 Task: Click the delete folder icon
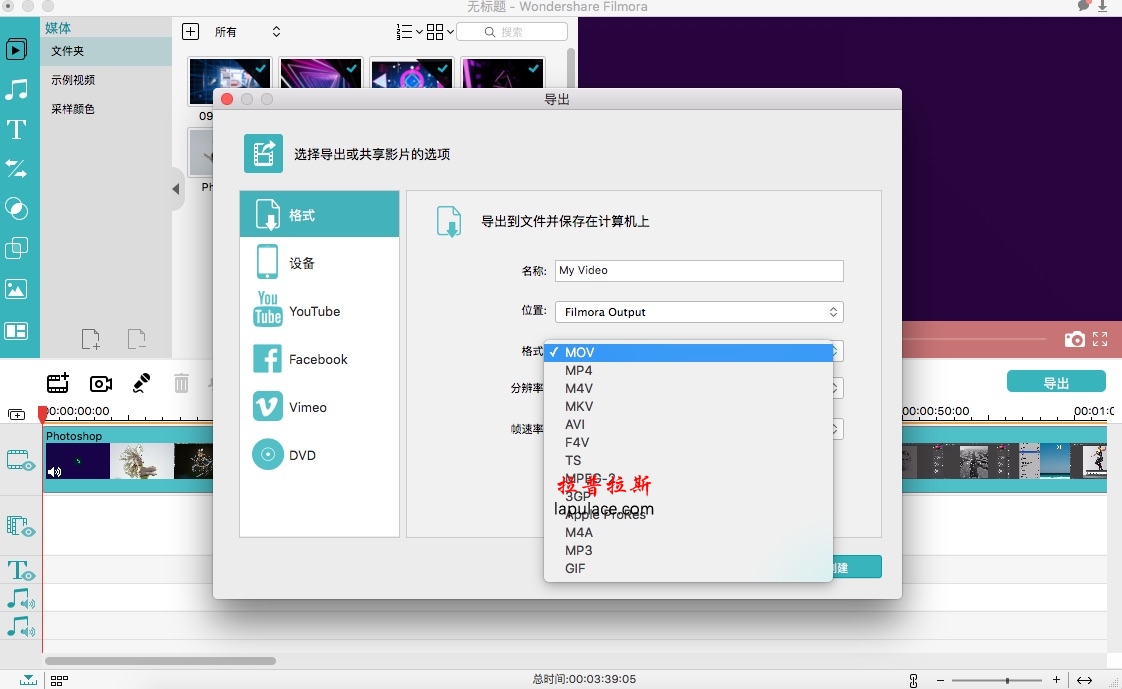[x=137, y=338]
